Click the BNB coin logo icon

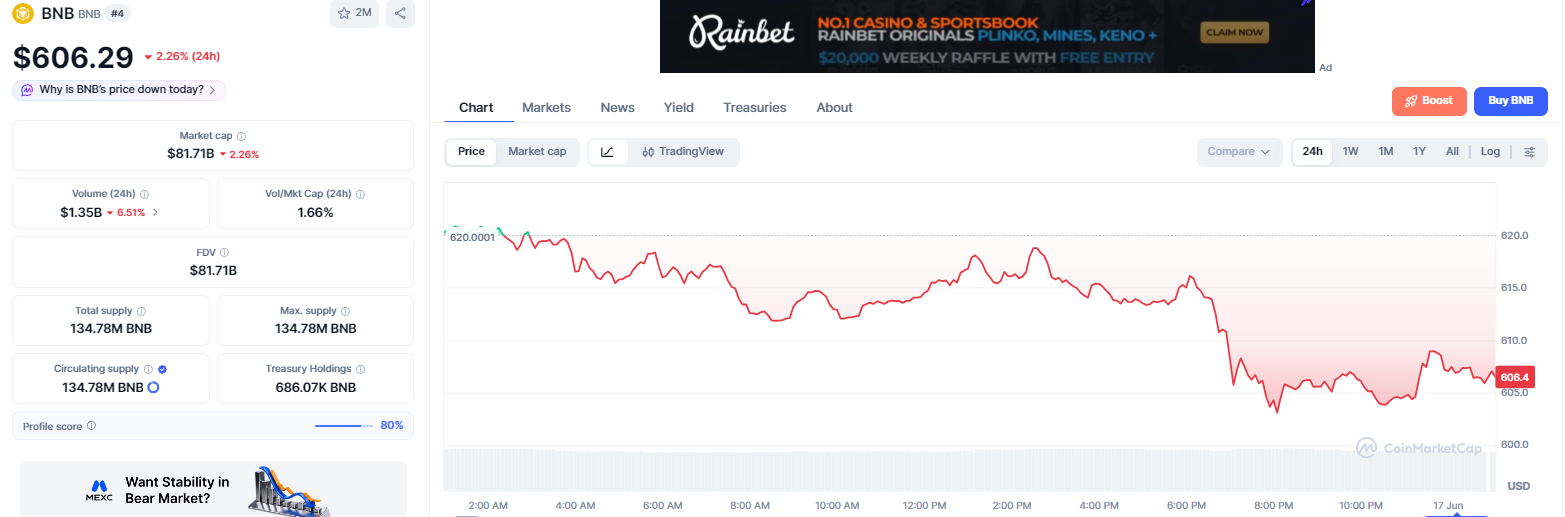click(x=23, y=13)
